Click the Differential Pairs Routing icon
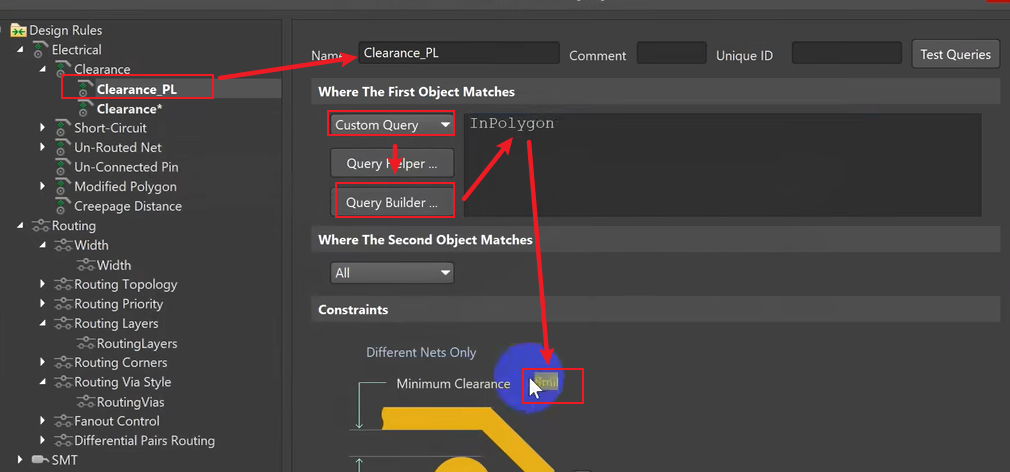This screenshot has height=472, width=1010. tap(63, 441)
